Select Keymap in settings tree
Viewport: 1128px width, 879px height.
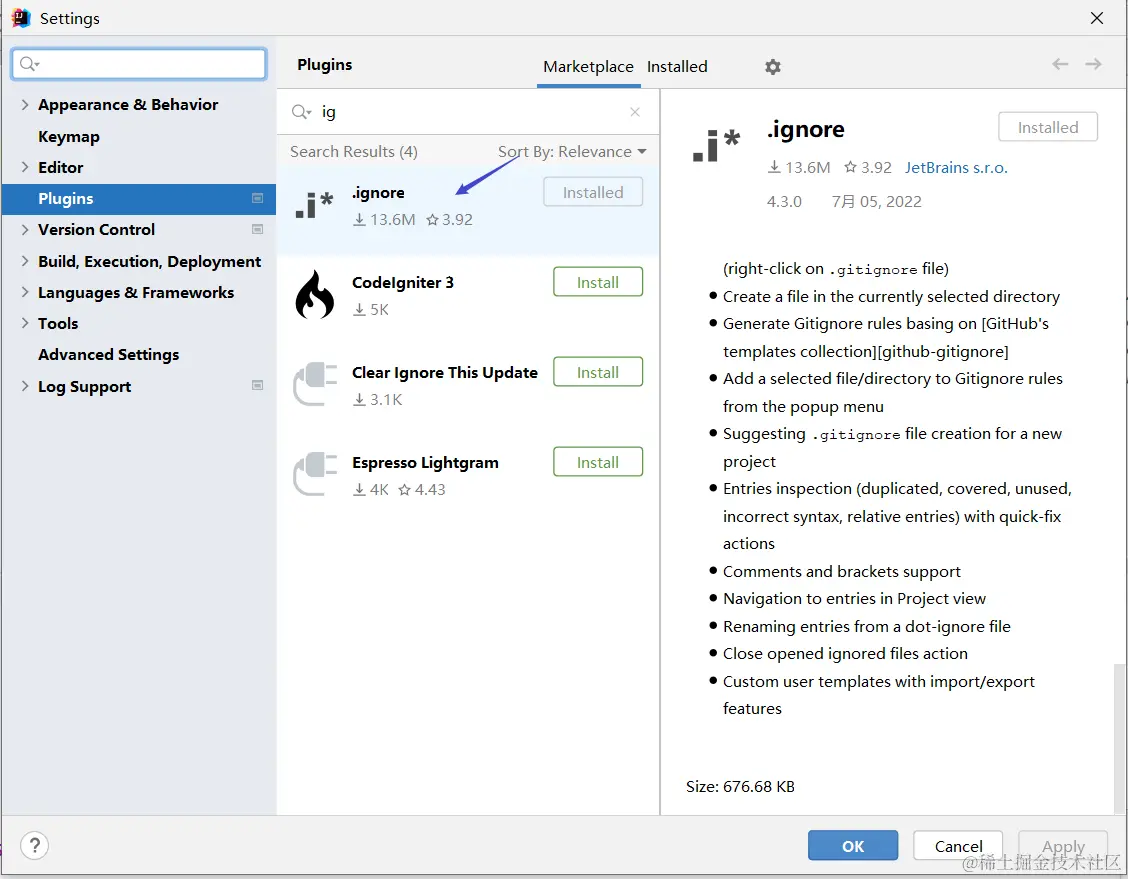69,137
